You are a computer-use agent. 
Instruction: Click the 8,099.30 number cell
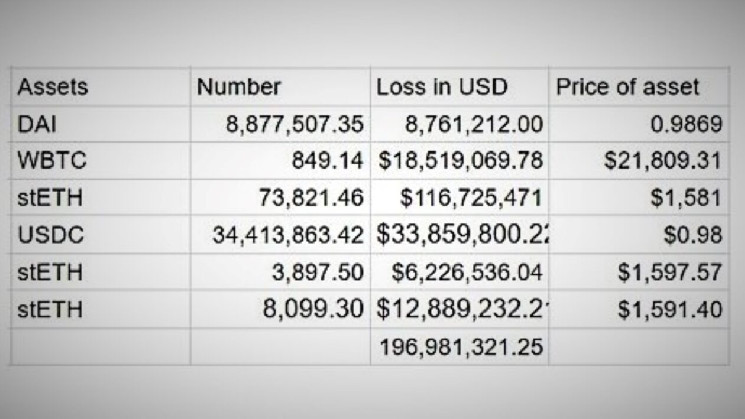coord(280,309)
